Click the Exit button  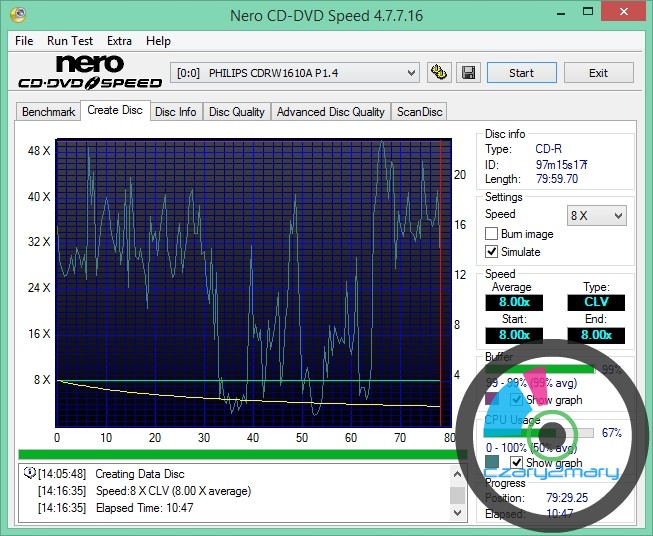click(x=598, y=73)
